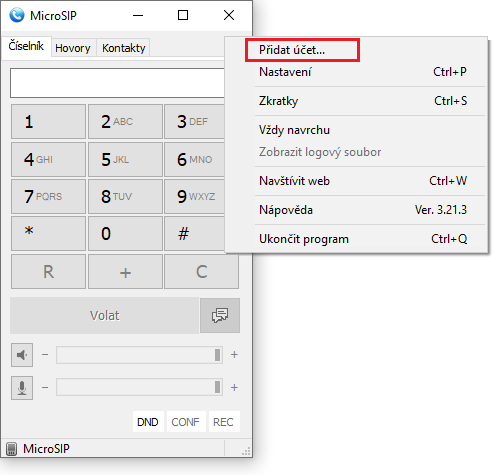Toggle REC call recording
The width and height of the screenshot is (493, 475).
pos(223,422)
